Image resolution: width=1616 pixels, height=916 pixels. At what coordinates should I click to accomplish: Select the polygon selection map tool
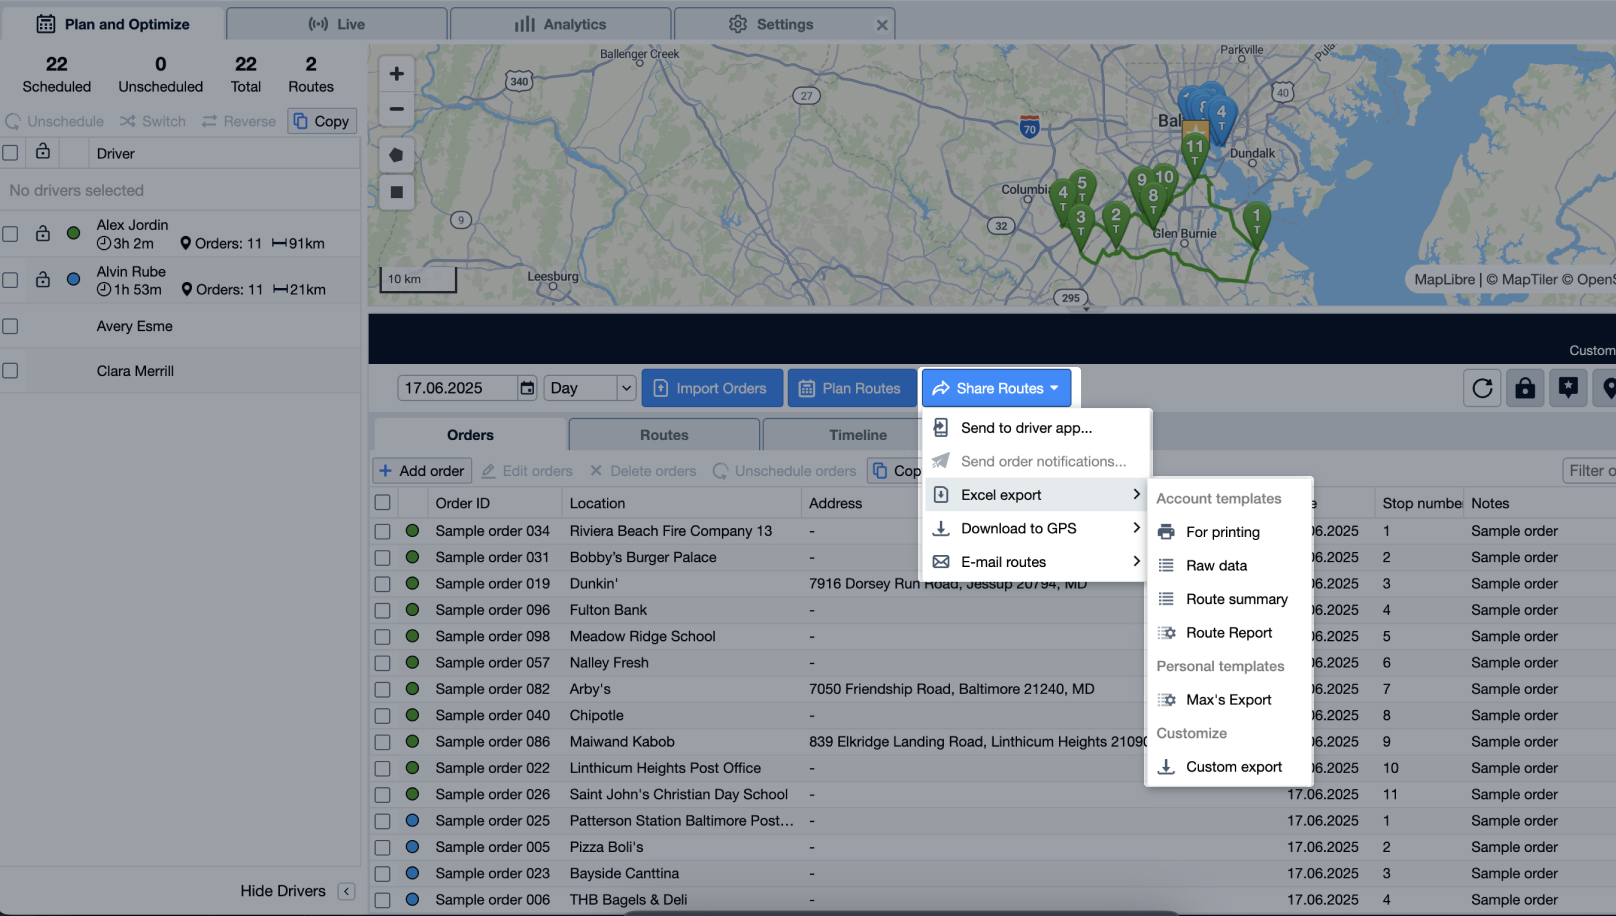point(397,155)
